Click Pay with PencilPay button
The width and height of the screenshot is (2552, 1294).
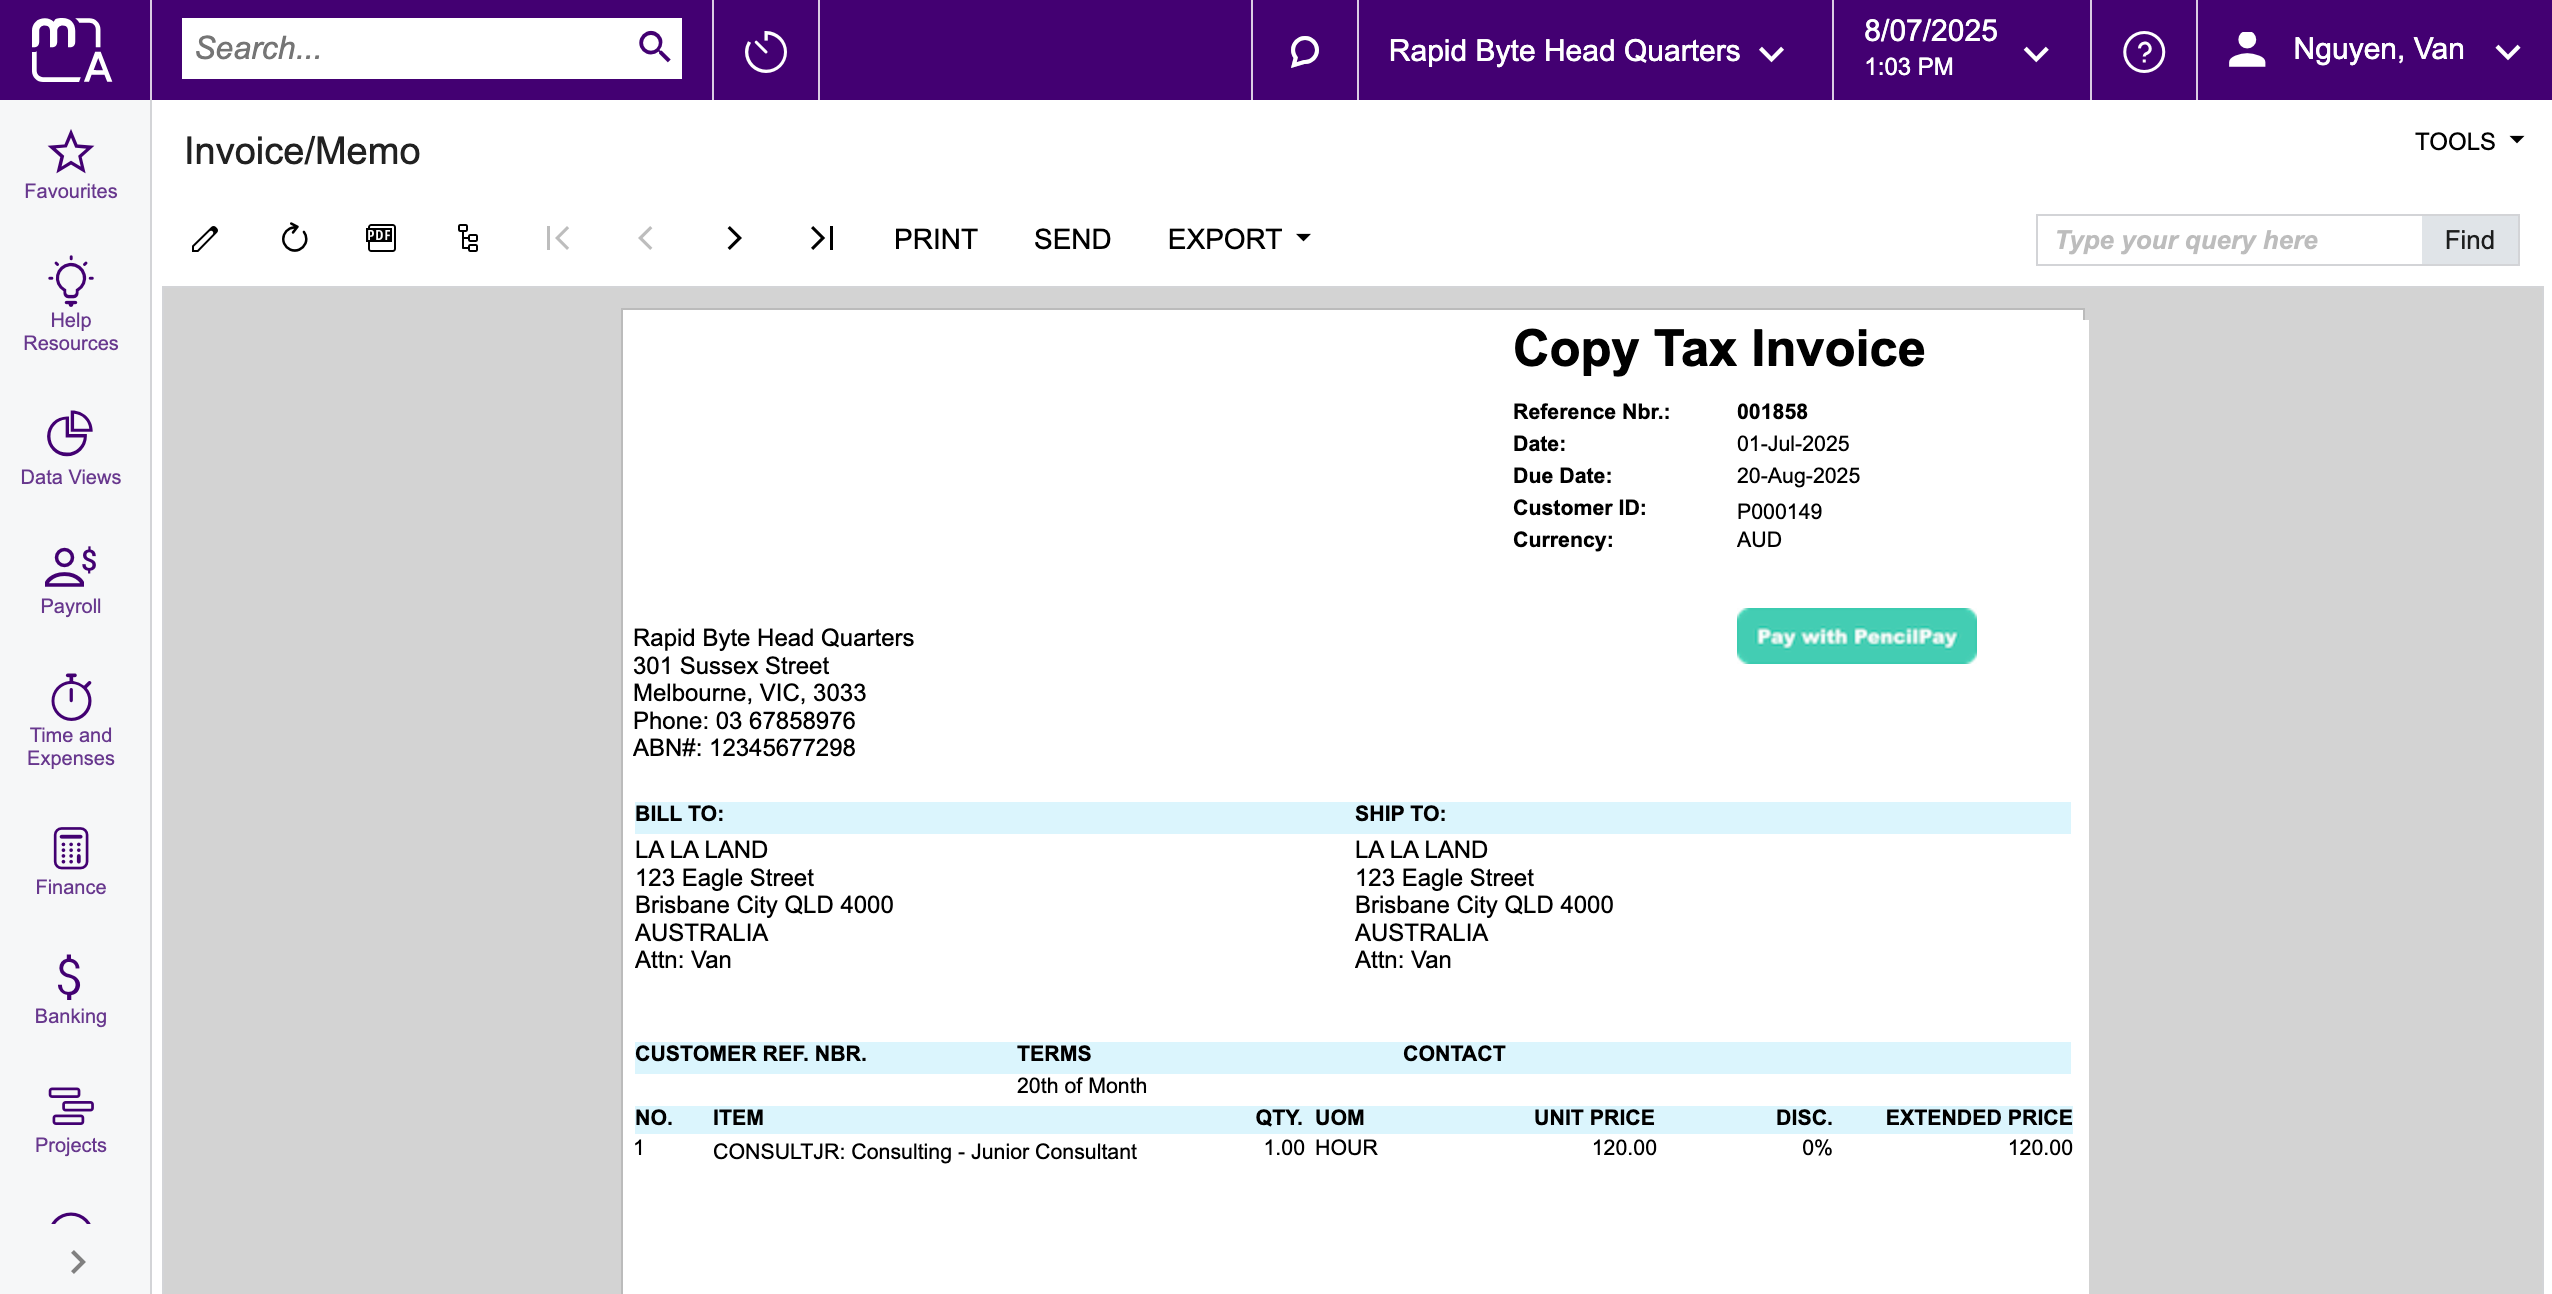(1856, 636)
